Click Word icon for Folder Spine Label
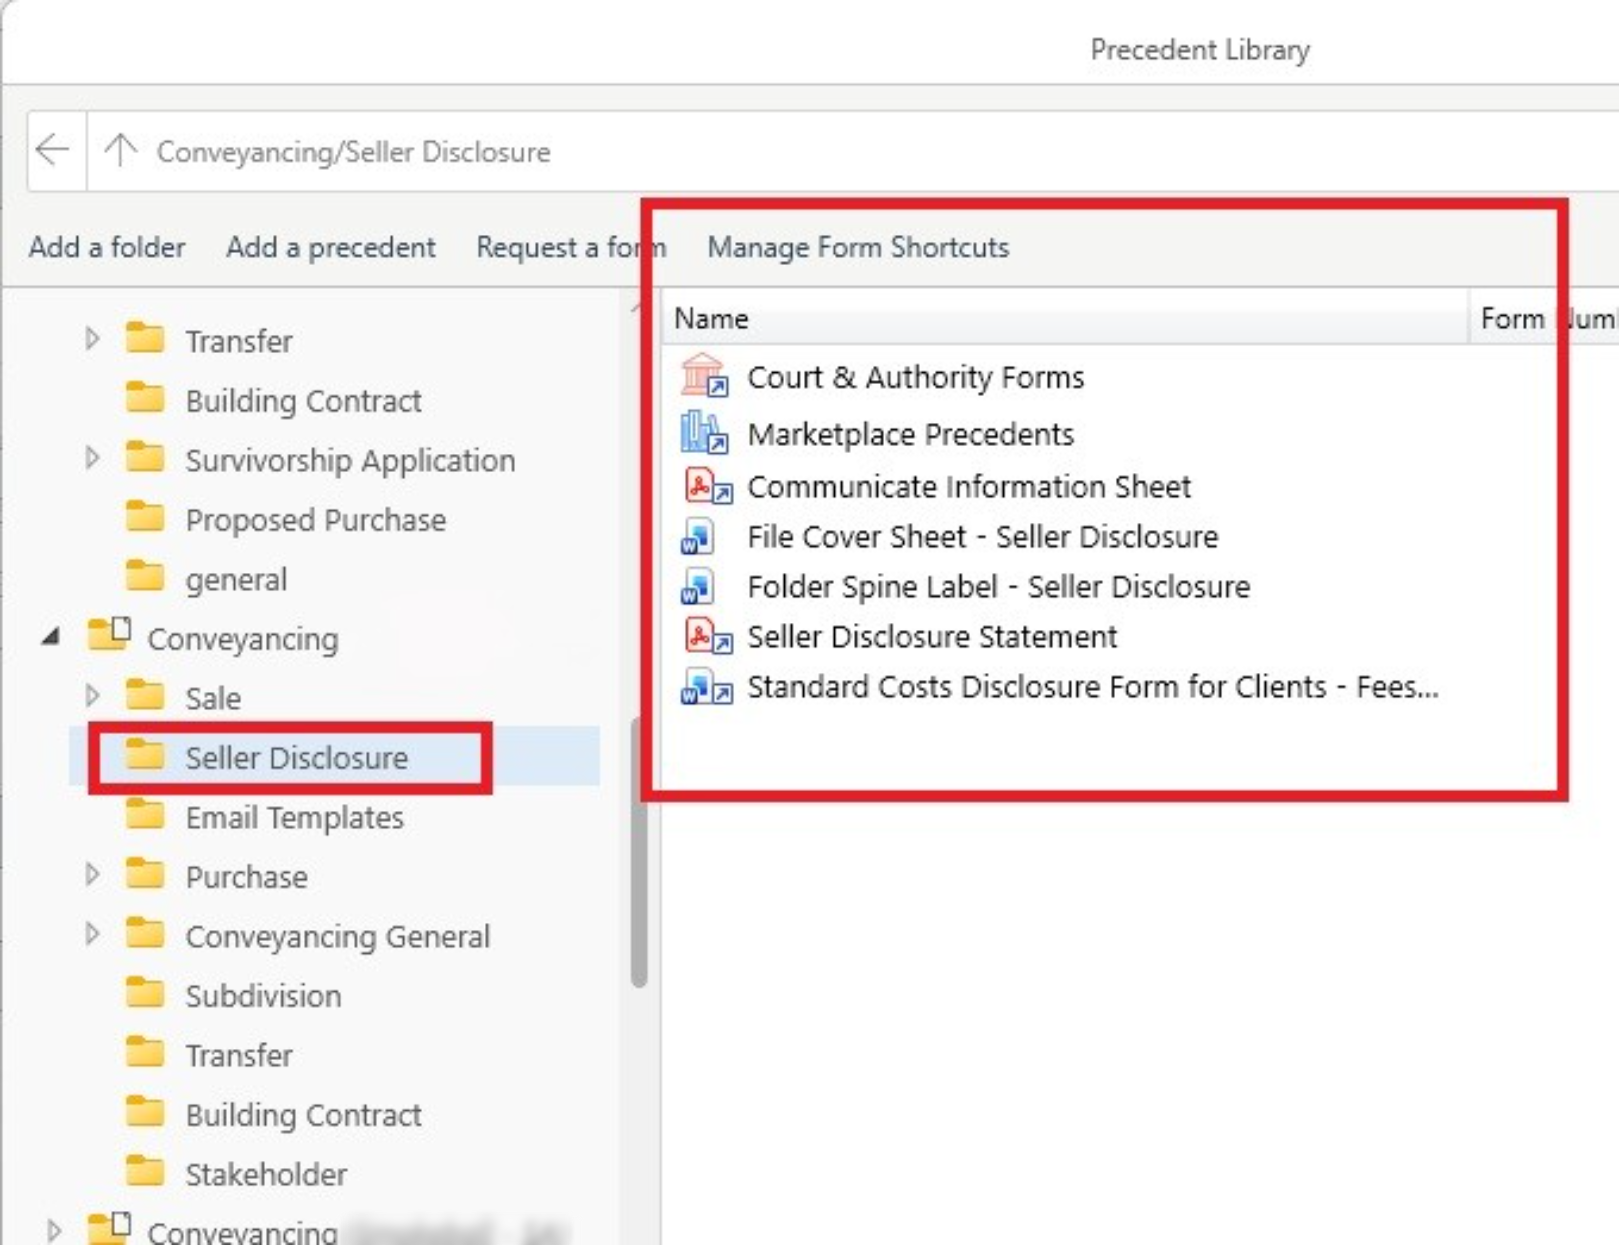The image size is (1619, 1245). (697, 587)
